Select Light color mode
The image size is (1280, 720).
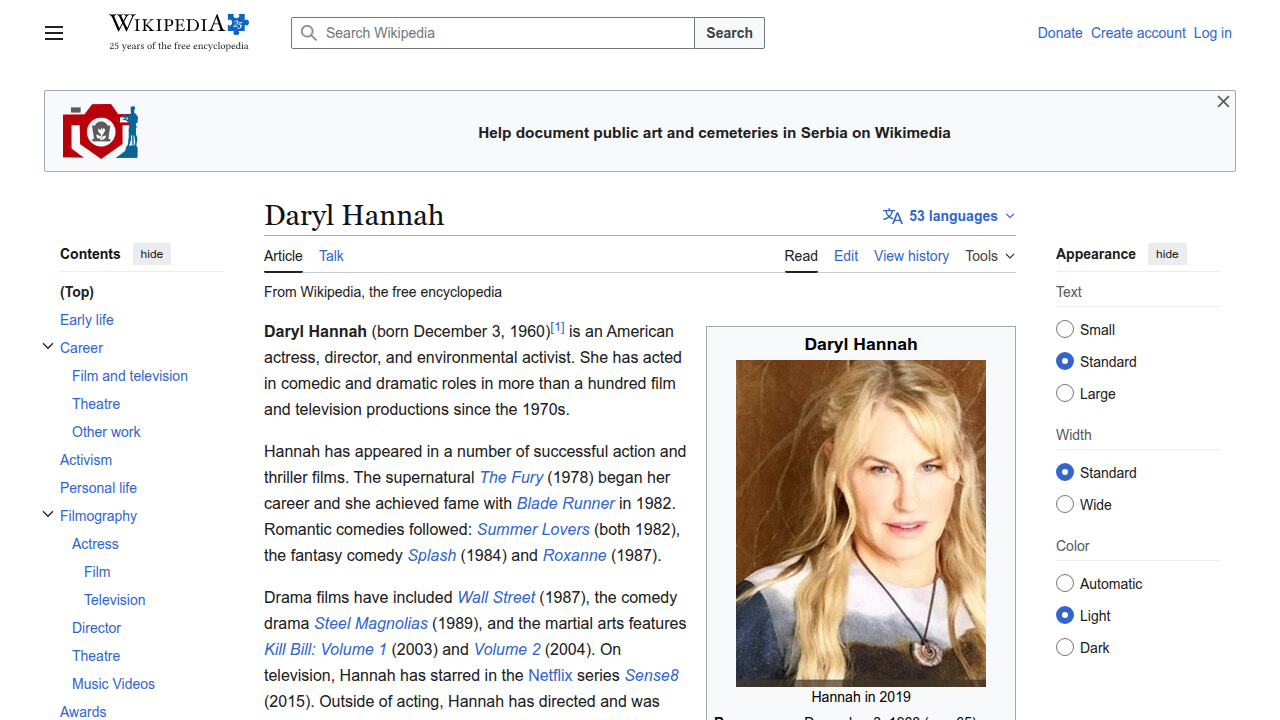[x=1065, y=616]
